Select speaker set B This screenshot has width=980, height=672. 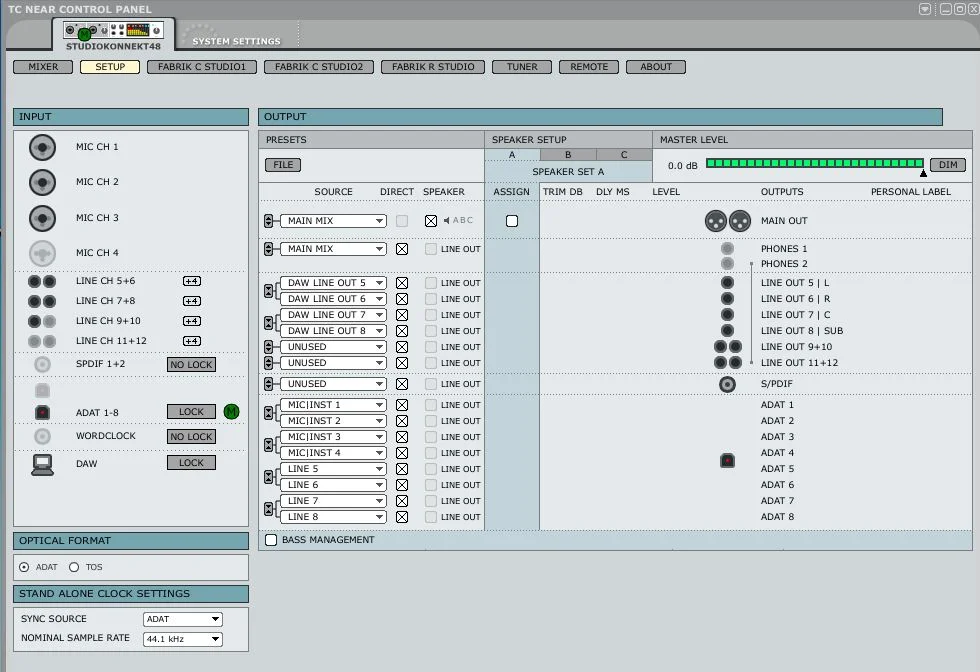(568, 154)
